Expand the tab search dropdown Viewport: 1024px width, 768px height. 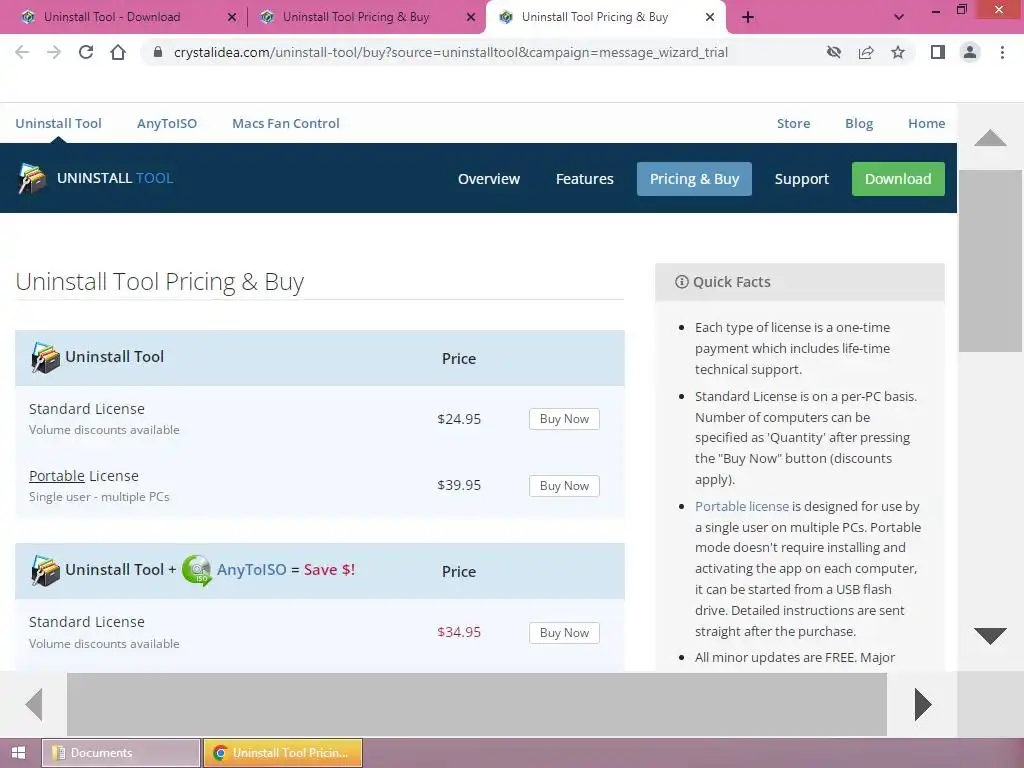point(899,17)
